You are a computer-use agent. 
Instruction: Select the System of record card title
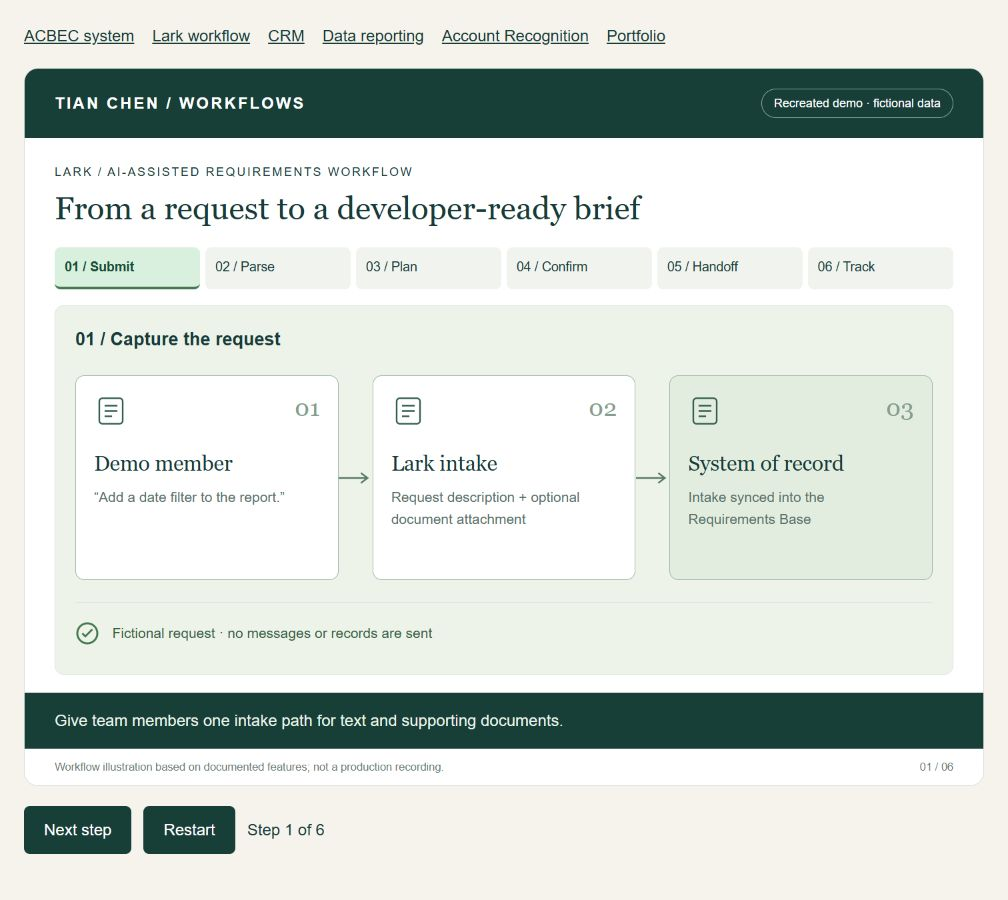[766, 464]
